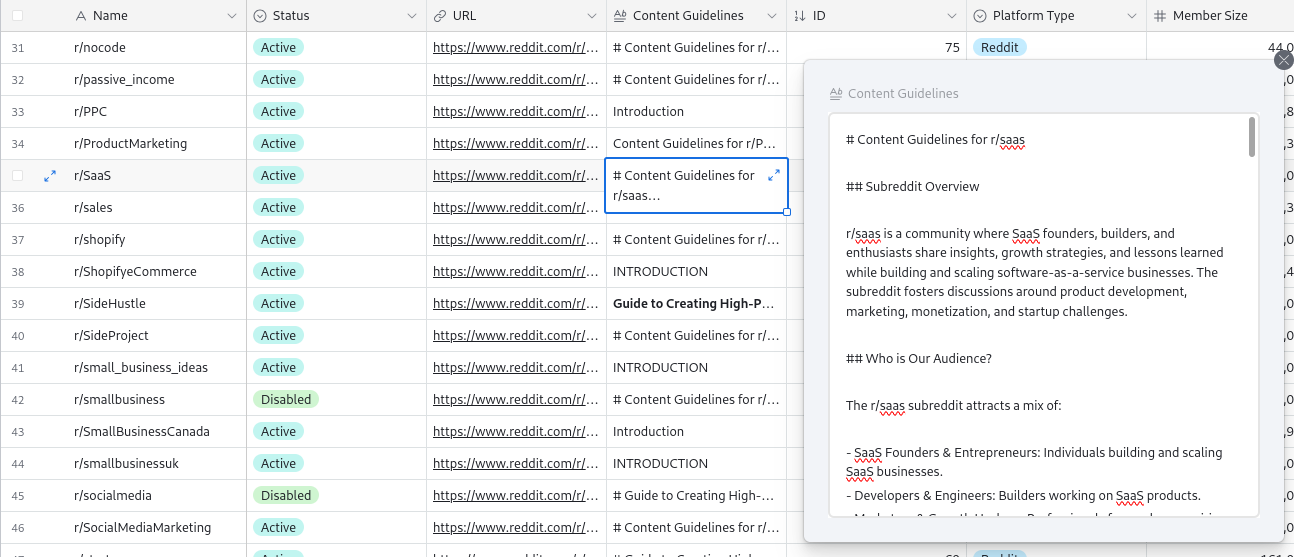Open the Status column dropdown menu
The width and height of the screenshot is (1294, 557).
412,16
